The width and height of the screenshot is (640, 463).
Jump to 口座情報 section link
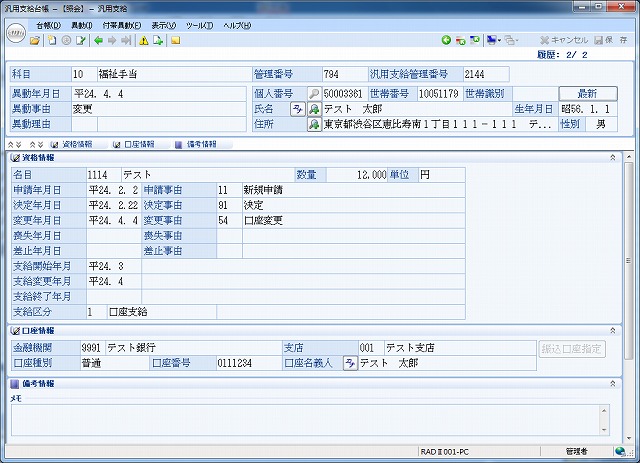[137, 144]
